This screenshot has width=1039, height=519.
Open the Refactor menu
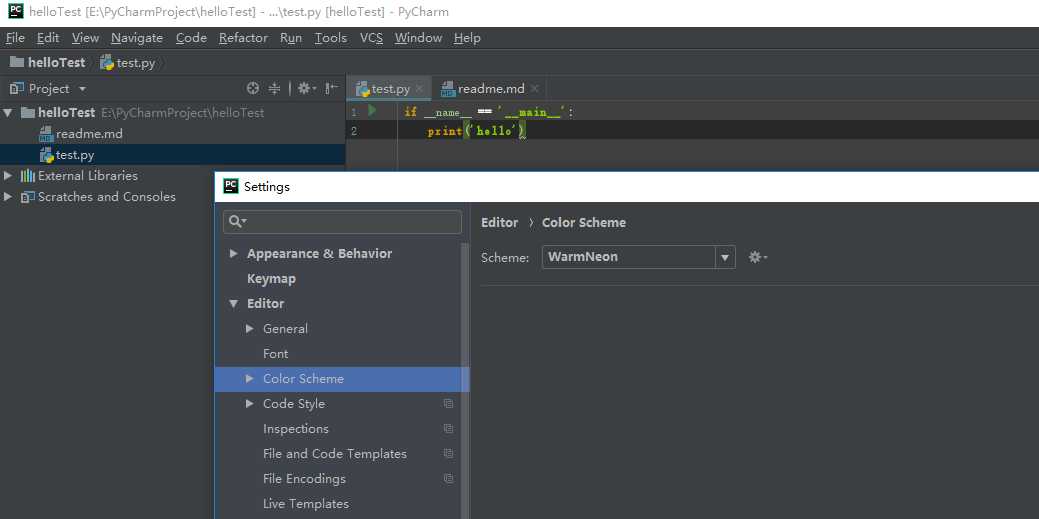point(243,38)
